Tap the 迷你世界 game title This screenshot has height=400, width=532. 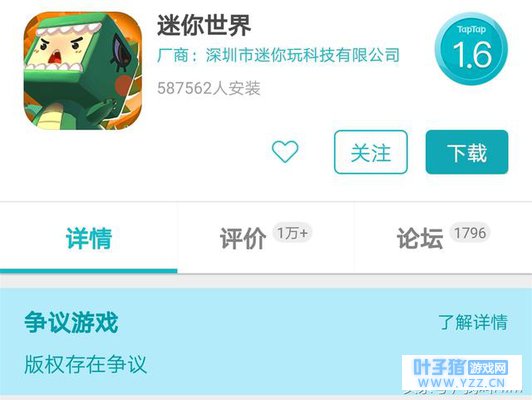tap(204, 25)
